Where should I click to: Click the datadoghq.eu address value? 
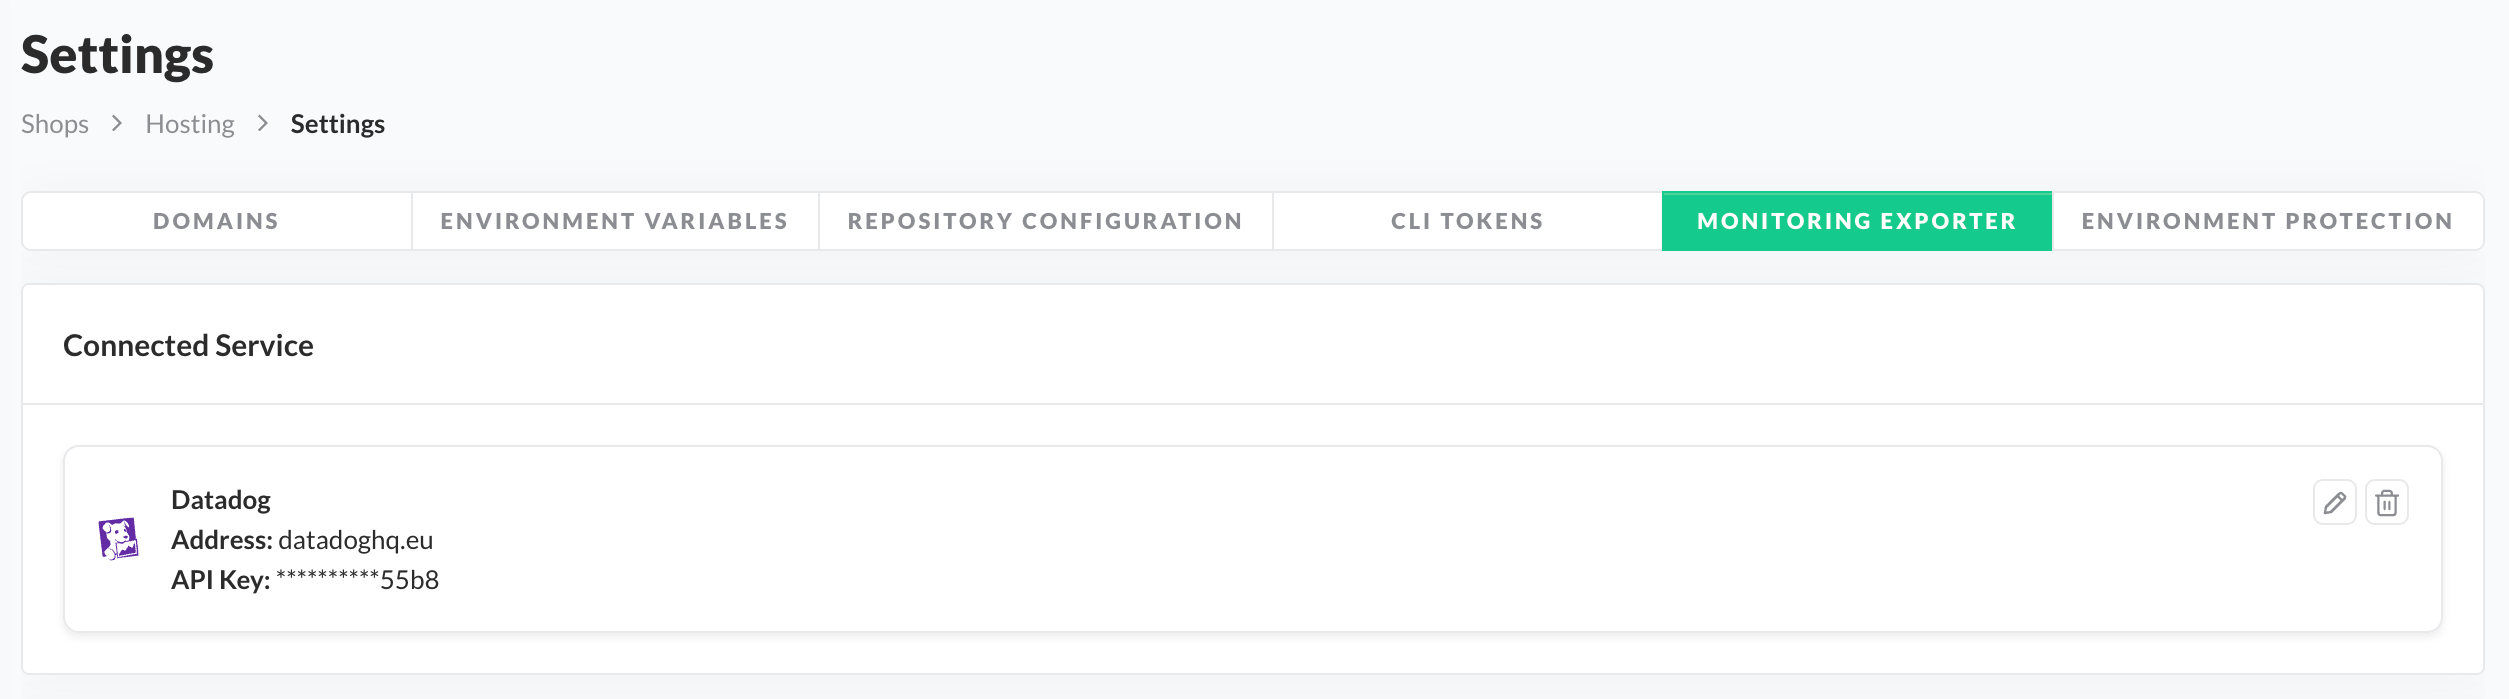355,540
